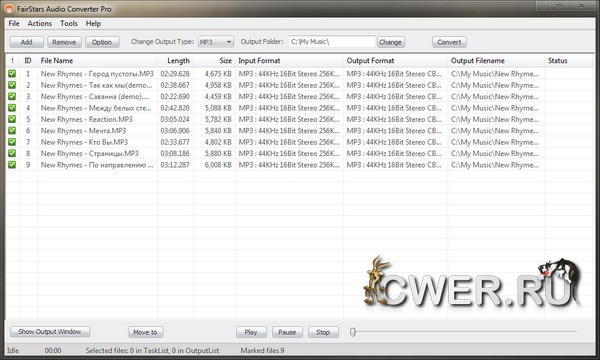Click 'Marked files 9' in status bar

point(262,350)
